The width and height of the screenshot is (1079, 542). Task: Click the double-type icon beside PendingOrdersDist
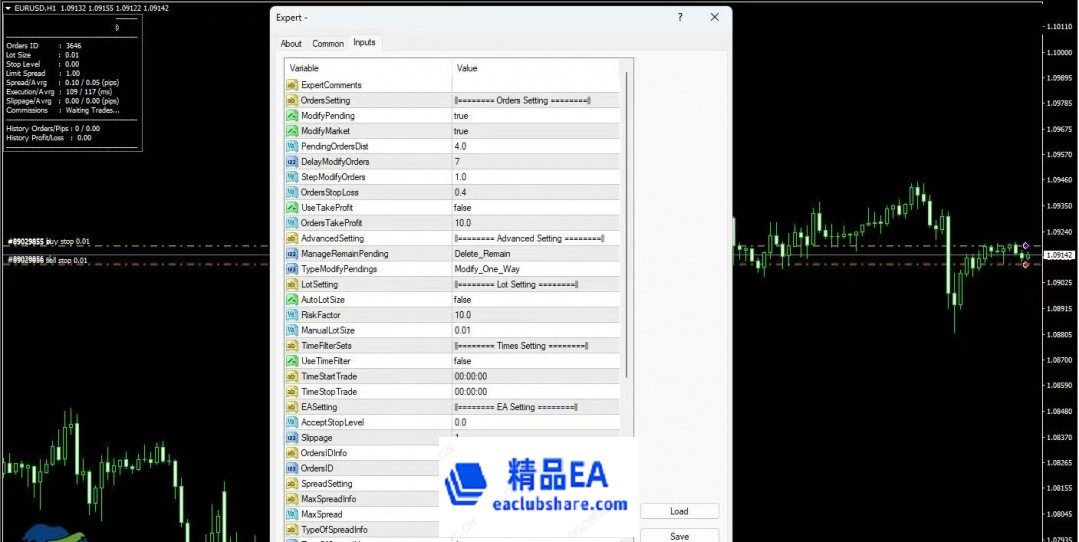click(x=292, y=147)
